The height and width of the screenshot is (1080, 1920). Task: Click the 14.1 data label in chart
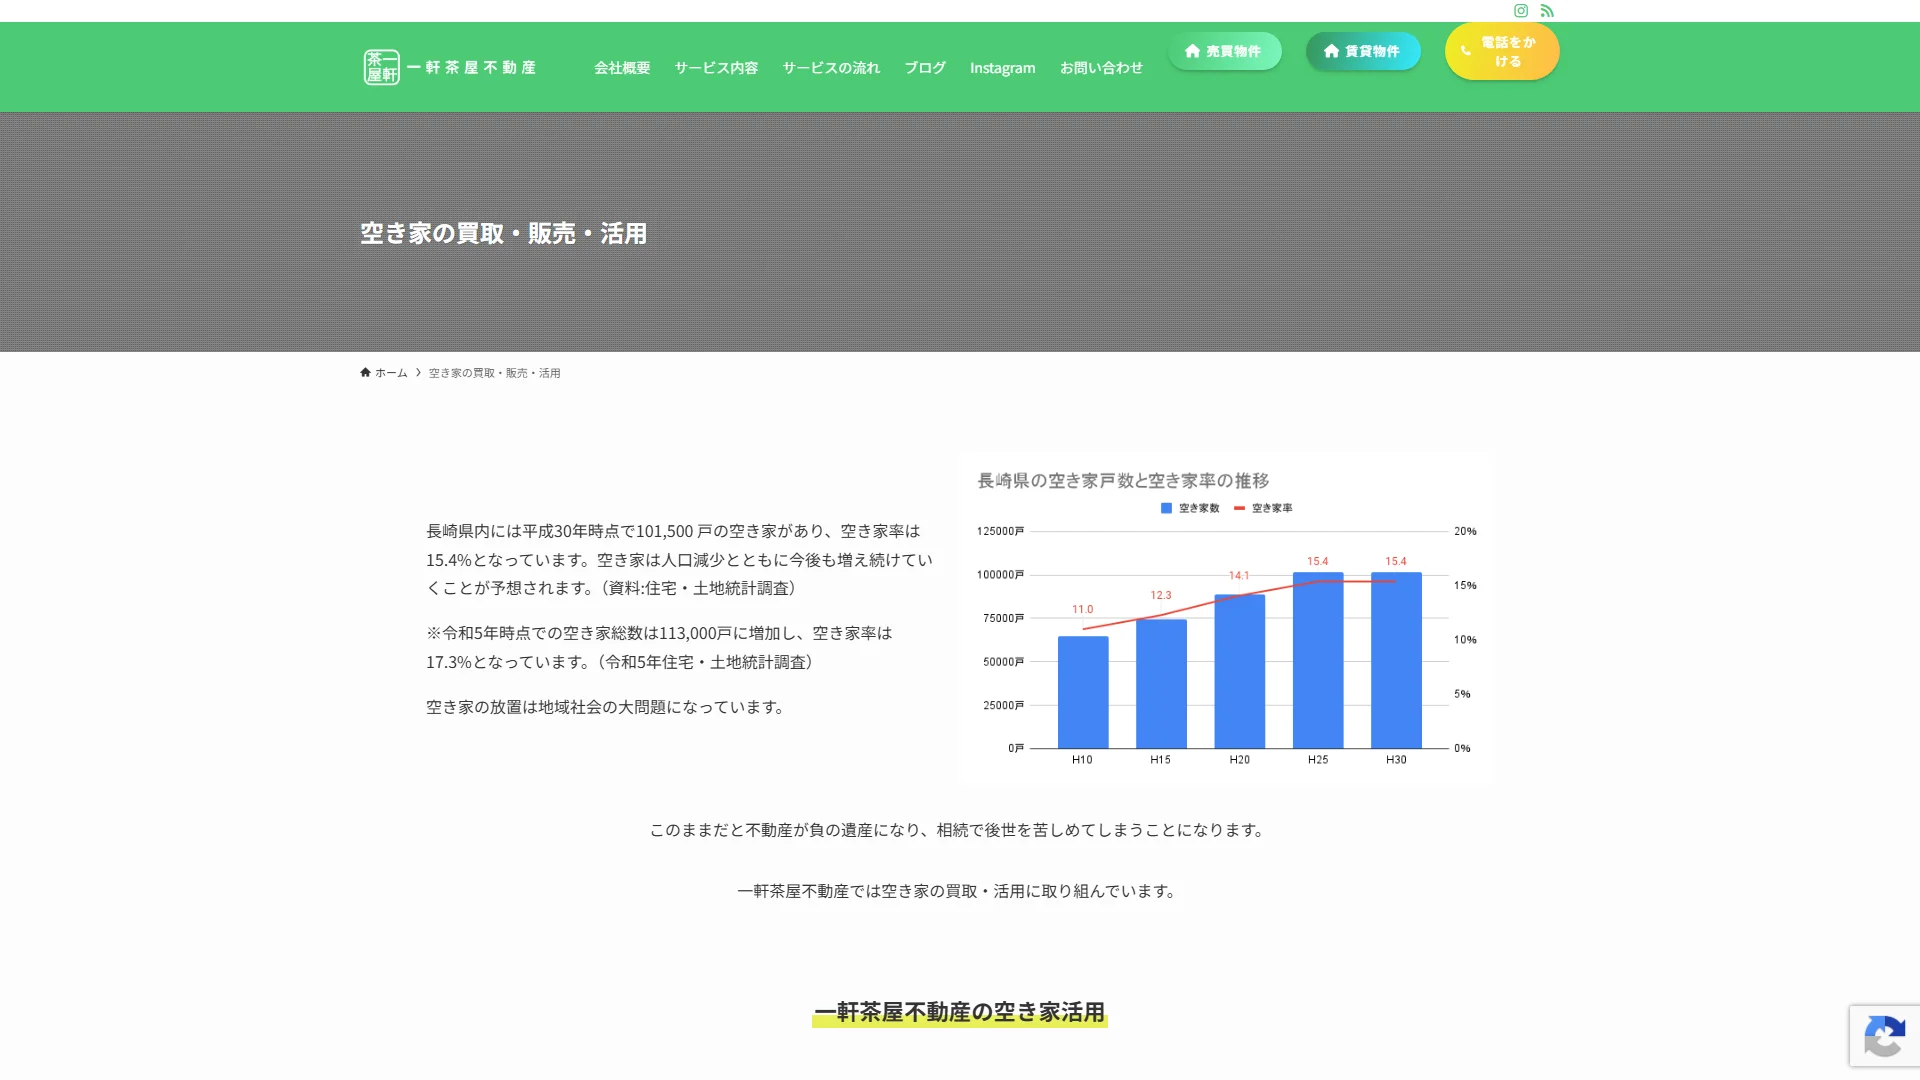[x=1239, y=575]
